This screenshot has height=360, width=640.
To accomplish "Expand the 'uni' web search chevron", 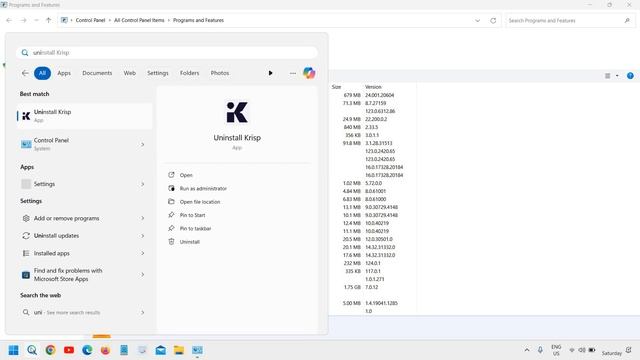I will coord(142,313).
